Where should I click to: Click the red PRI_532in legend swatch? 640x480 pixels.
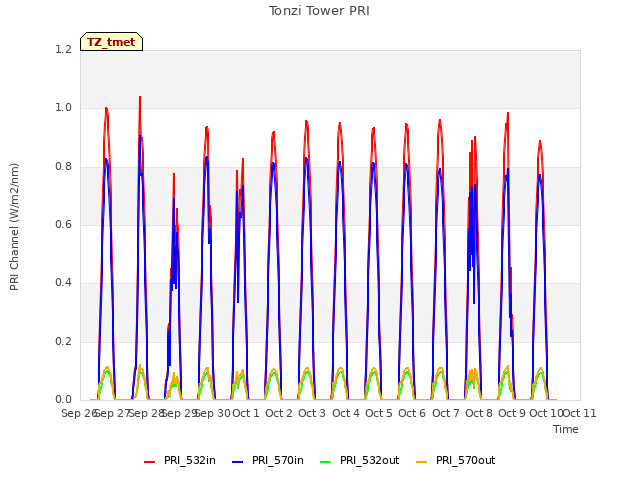pos(149,462)
